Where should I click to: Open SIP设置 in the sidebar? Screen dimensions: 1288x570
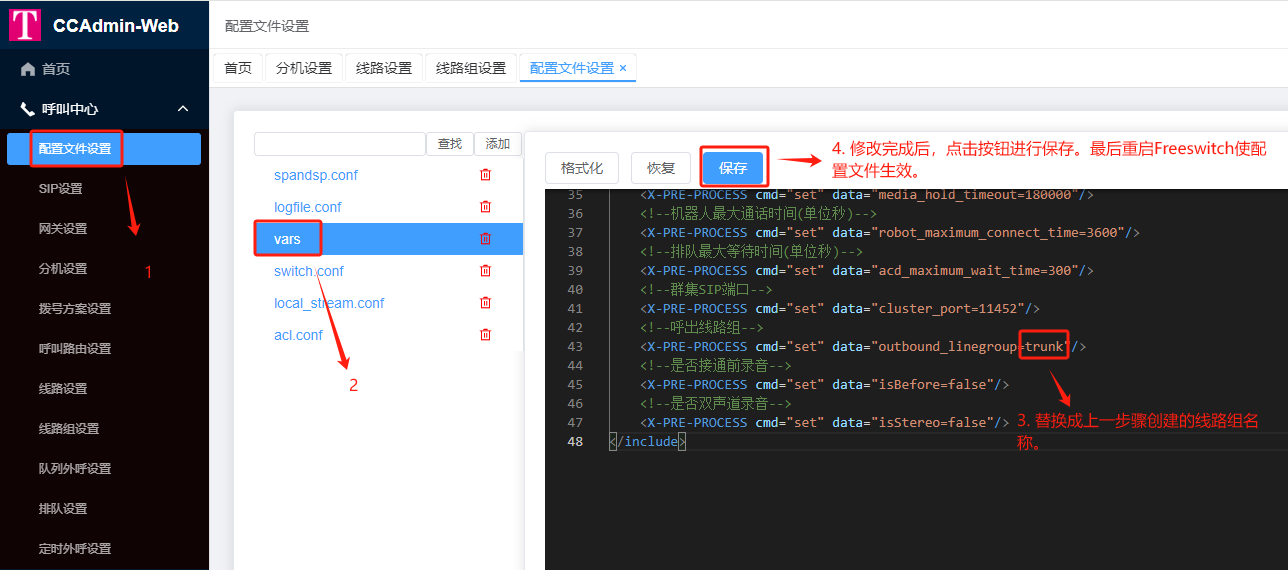[x=61, y=189]
